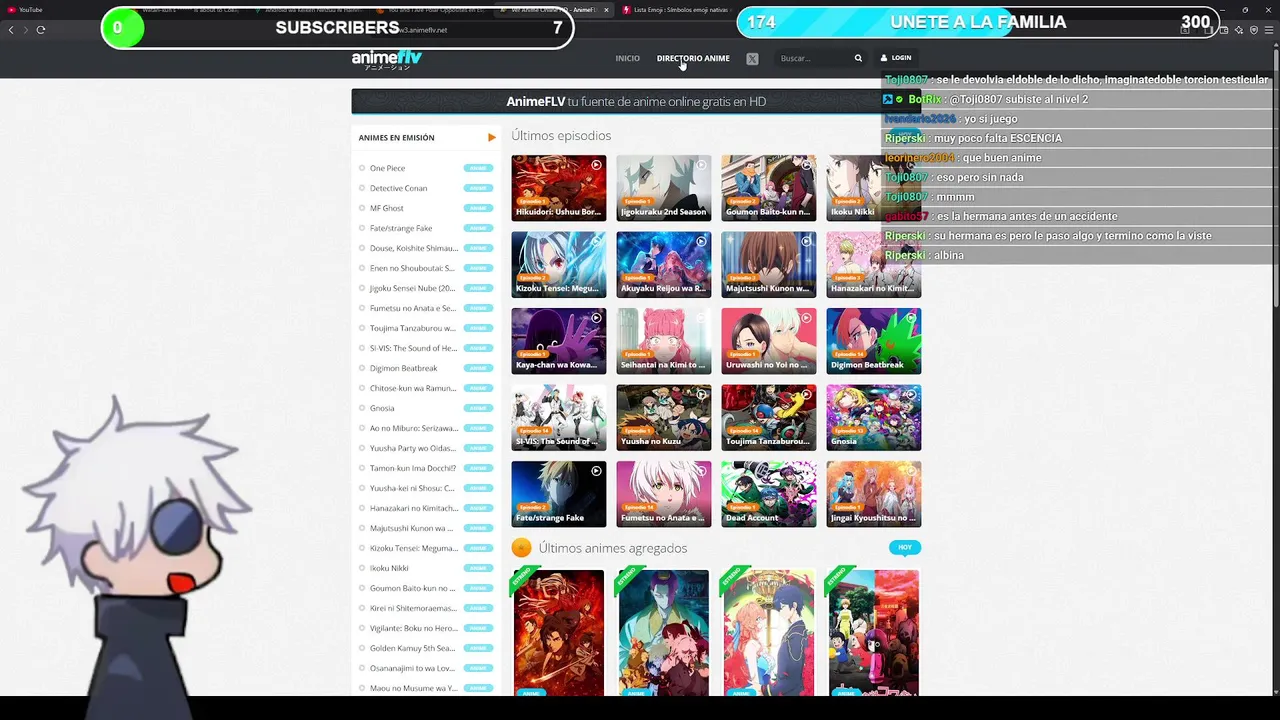This screenshot has height=720, width=1280.
Task: Click the orange circle icon beside Últimos animes agregados
Action: [x=521, y=548]
